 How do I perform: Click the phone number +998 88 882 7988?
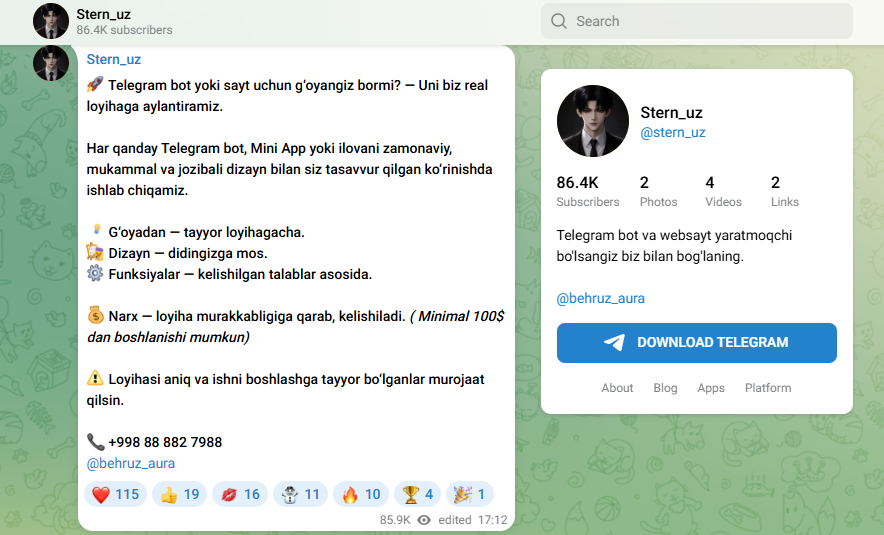tap(165, 442)
